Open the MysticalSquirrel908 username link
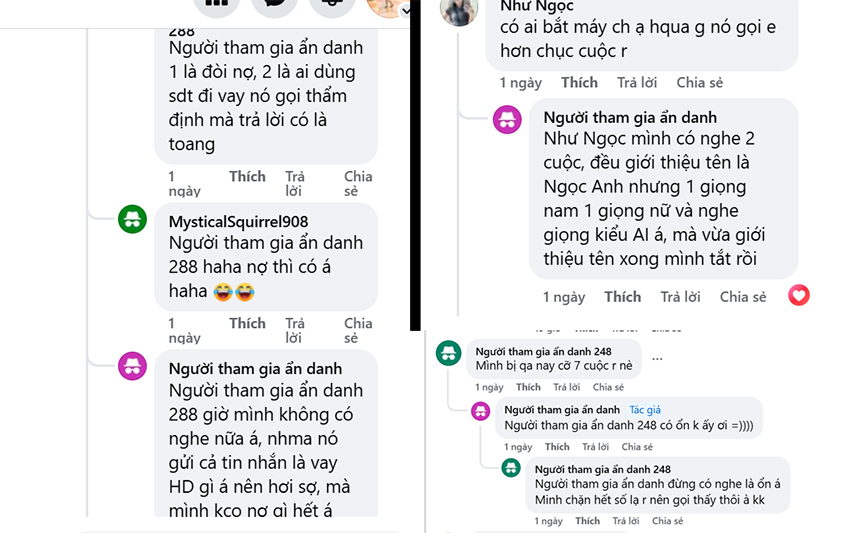 [238, 221]
